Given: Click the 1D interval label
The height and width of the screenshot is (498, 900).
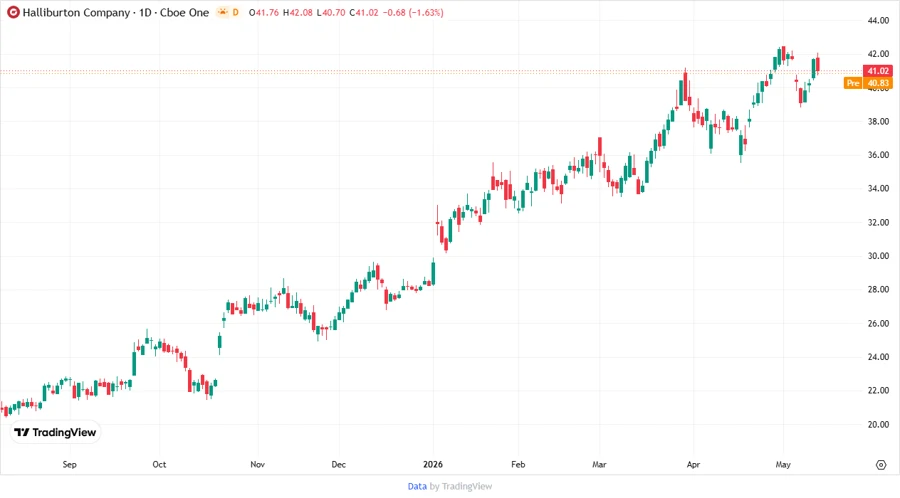Looking at the screenshot, I should tap(145, 13).
